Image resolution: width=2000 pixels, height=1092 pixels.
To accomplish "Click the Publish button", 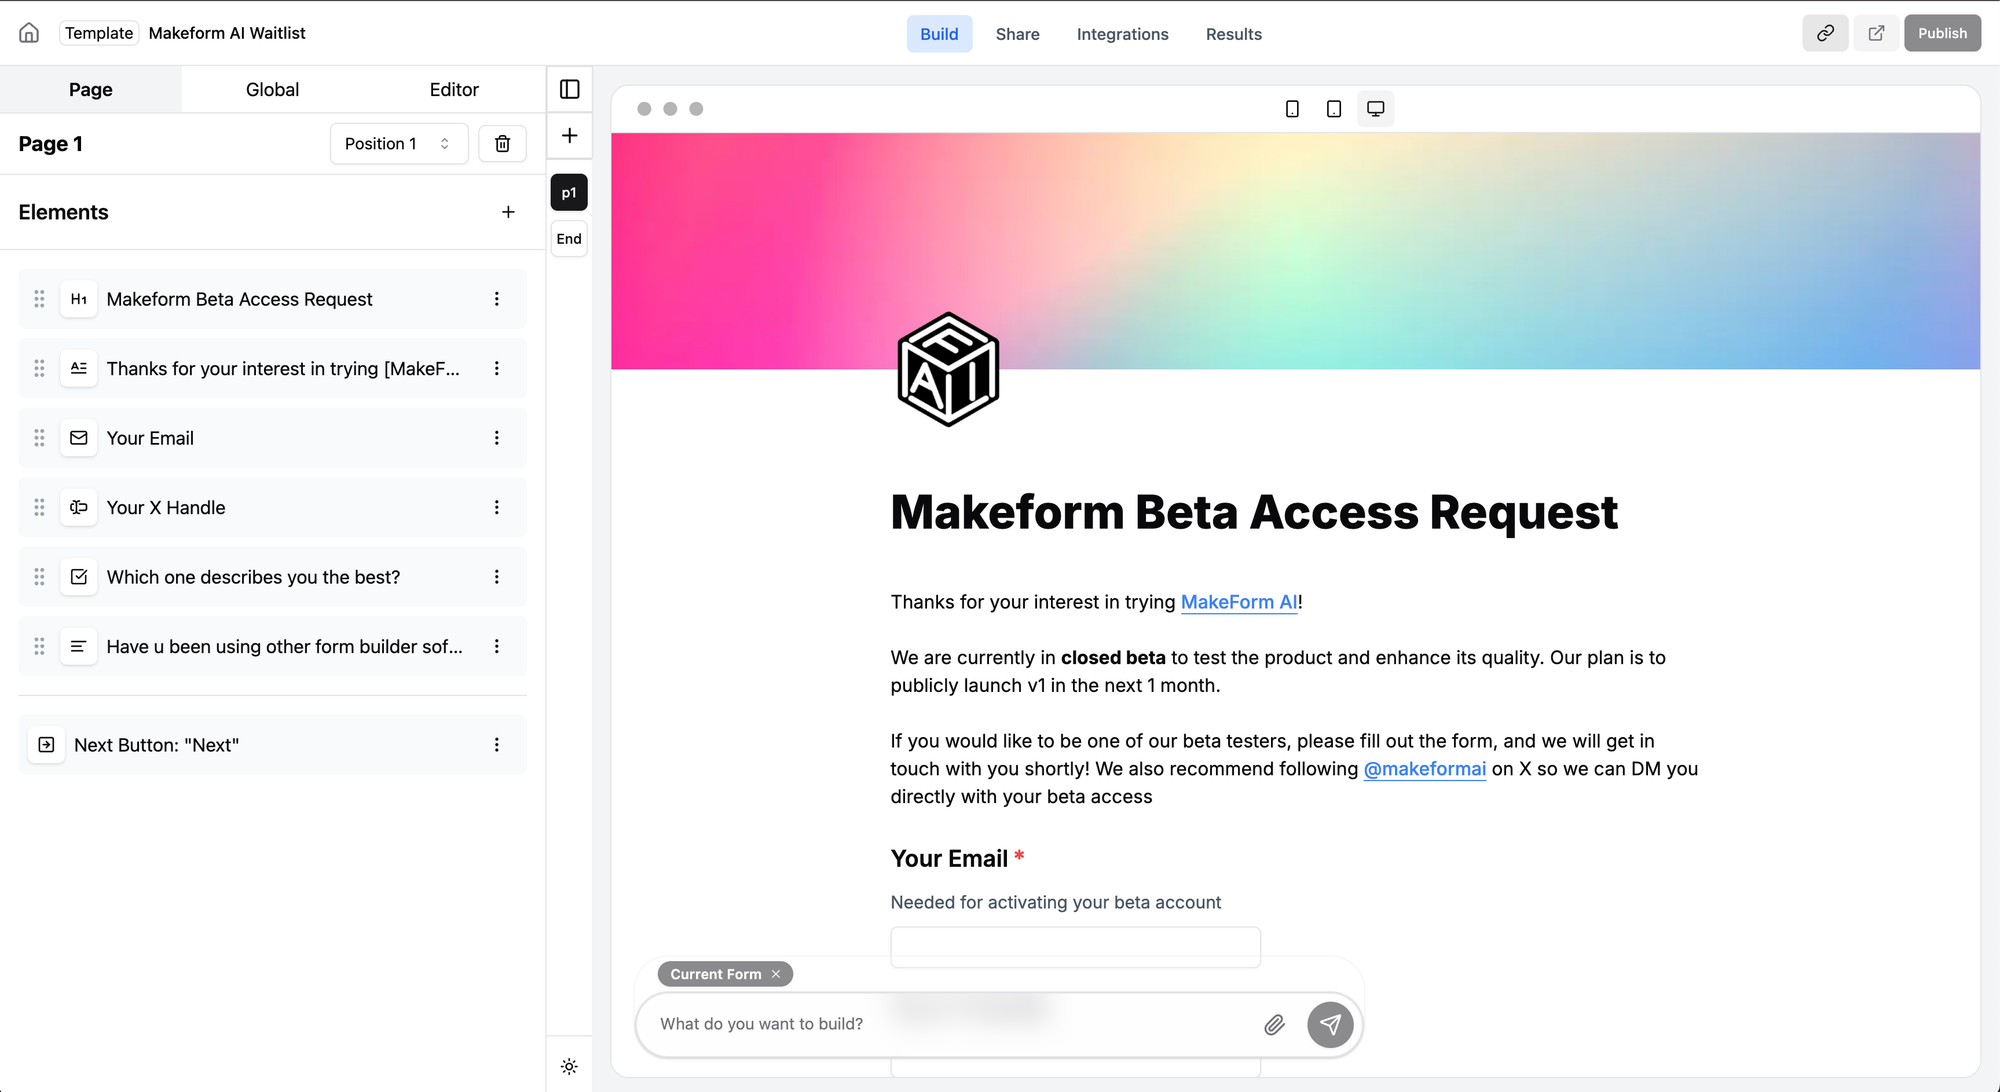I will pos(1942,32).
